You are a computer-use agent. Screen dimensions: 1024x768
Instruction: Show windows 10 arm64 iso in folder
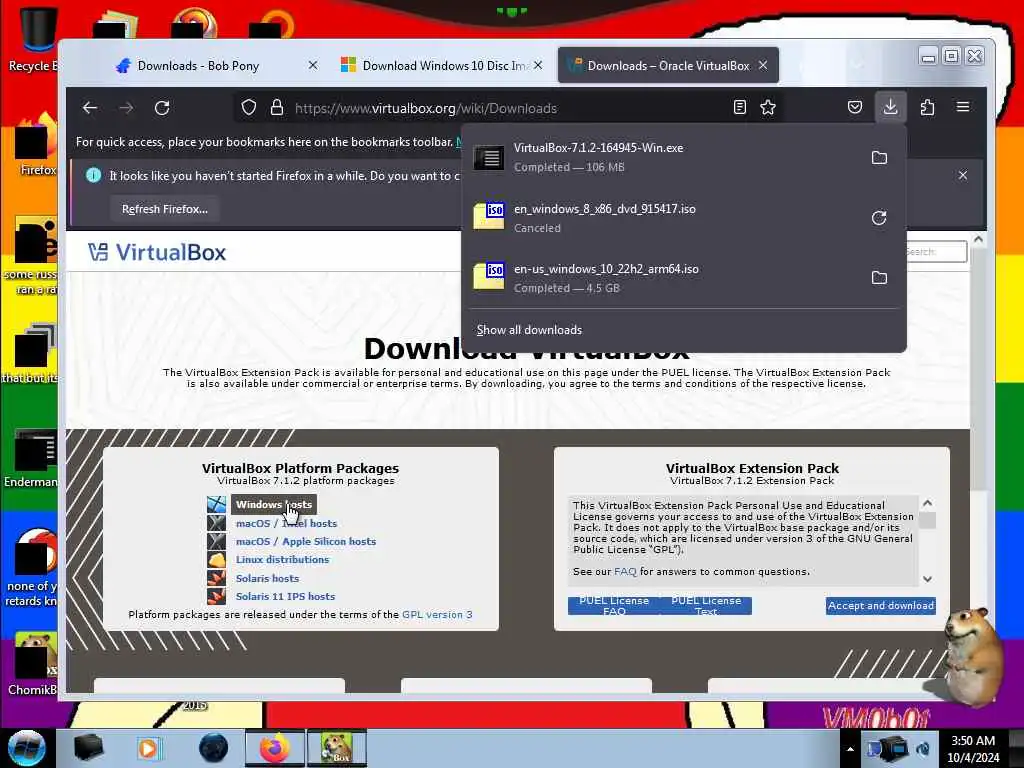[x=879, y=278]
